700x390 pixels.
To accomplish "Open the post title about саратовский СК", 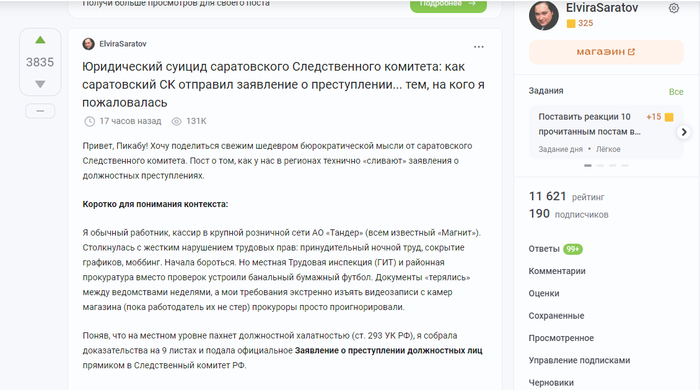I will pos(283,85).
